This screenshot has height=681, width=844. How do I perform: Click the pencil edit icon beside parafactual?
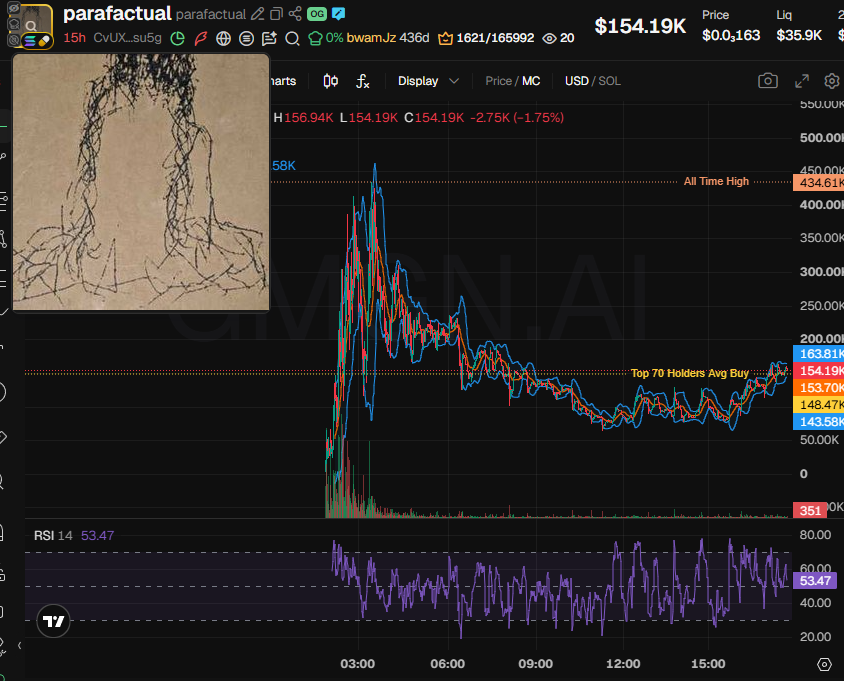click(x=258, y=14)
